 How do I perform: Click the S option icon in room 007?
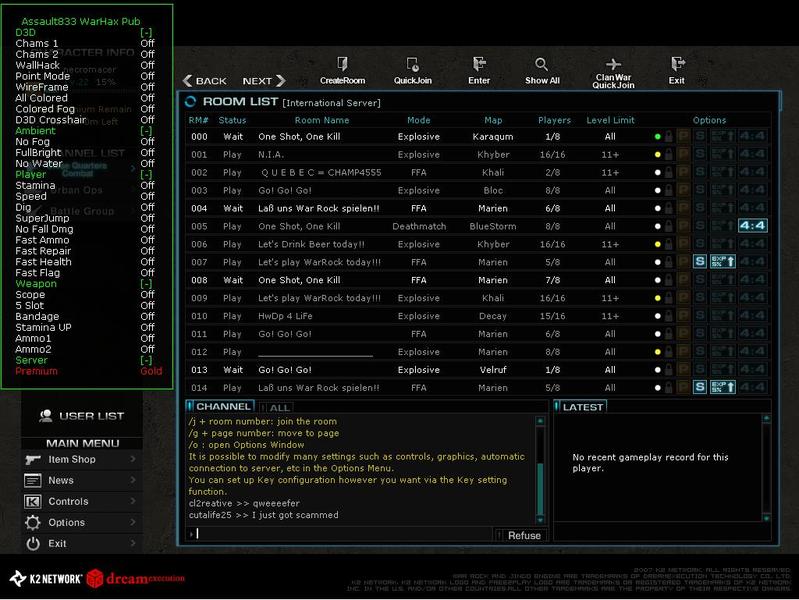coord(700,262)
